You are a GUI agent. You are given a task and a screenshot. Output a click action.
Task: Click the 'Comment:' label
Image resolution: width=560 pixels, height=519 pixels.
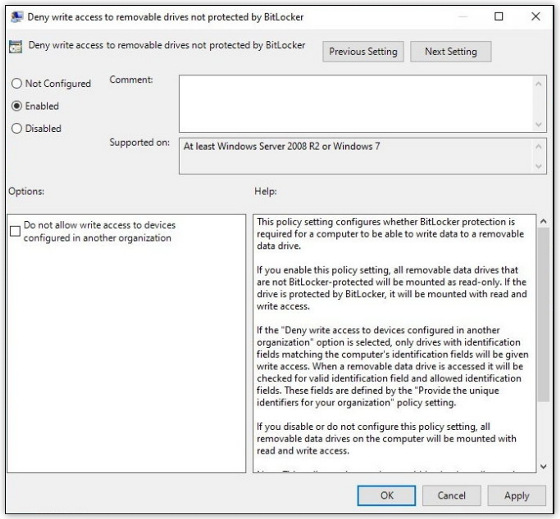click(131, 80)
